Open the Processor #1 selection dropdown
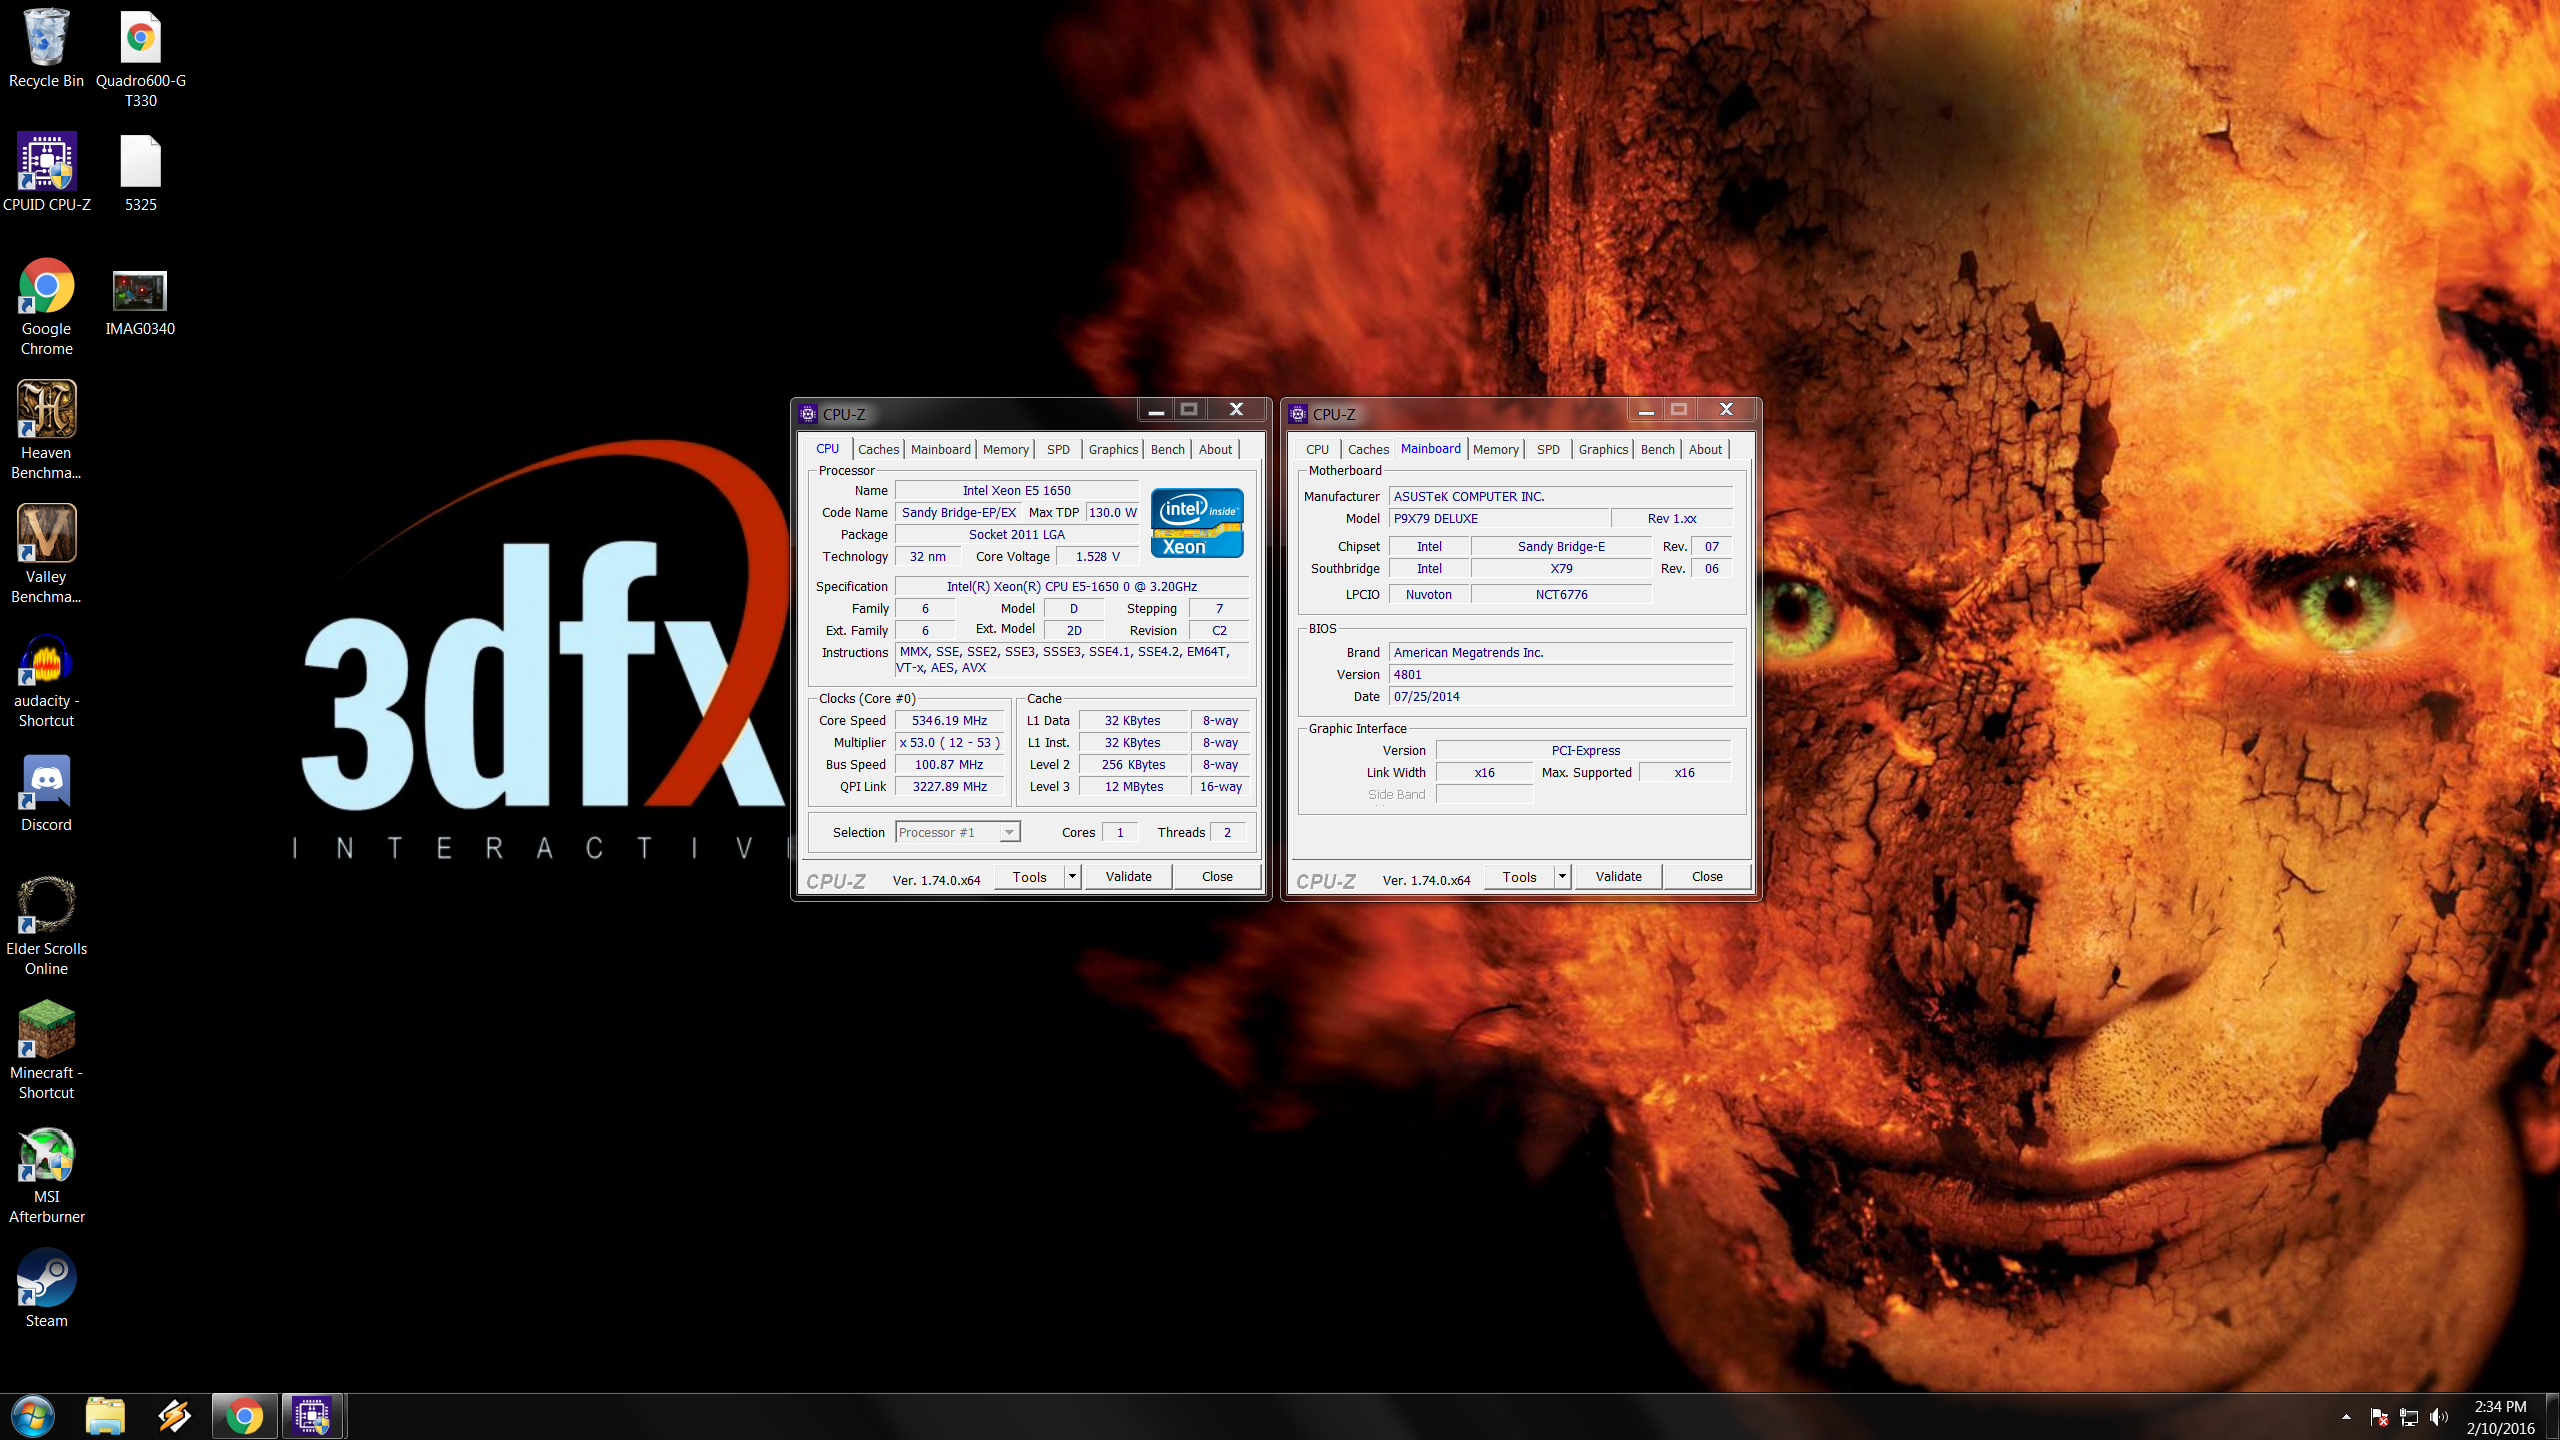The width and height of the screenshot is (2560, 1440). (x=957, y=832)
